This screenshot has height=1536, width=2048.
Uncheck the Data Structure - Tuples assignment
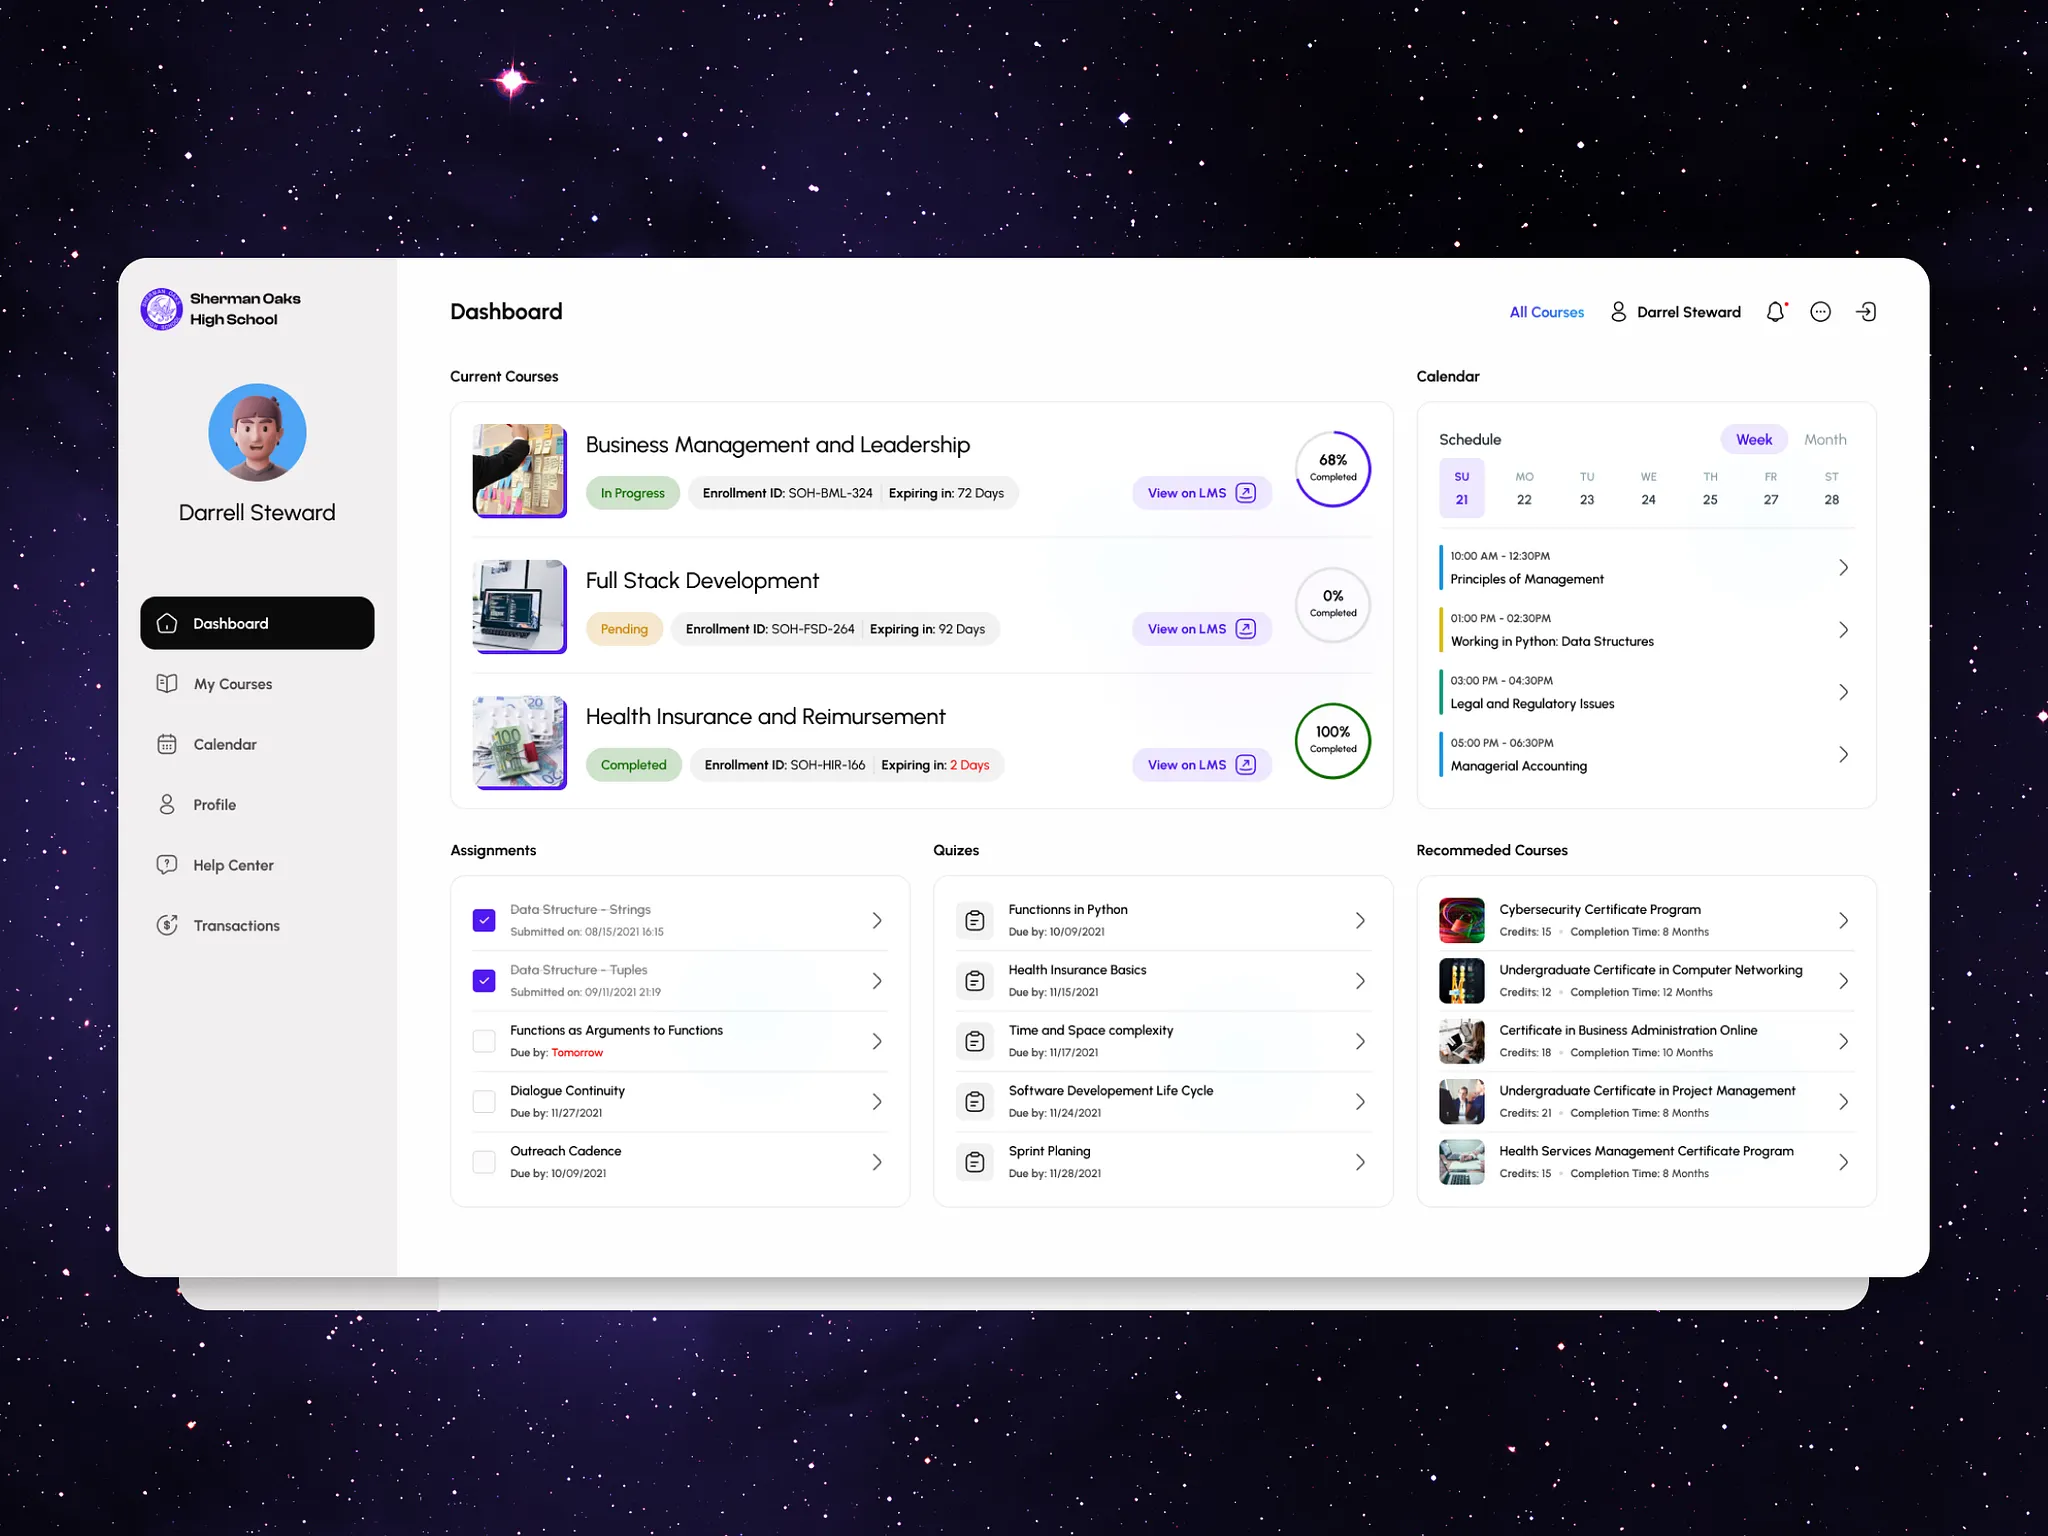tap(484, 980)
